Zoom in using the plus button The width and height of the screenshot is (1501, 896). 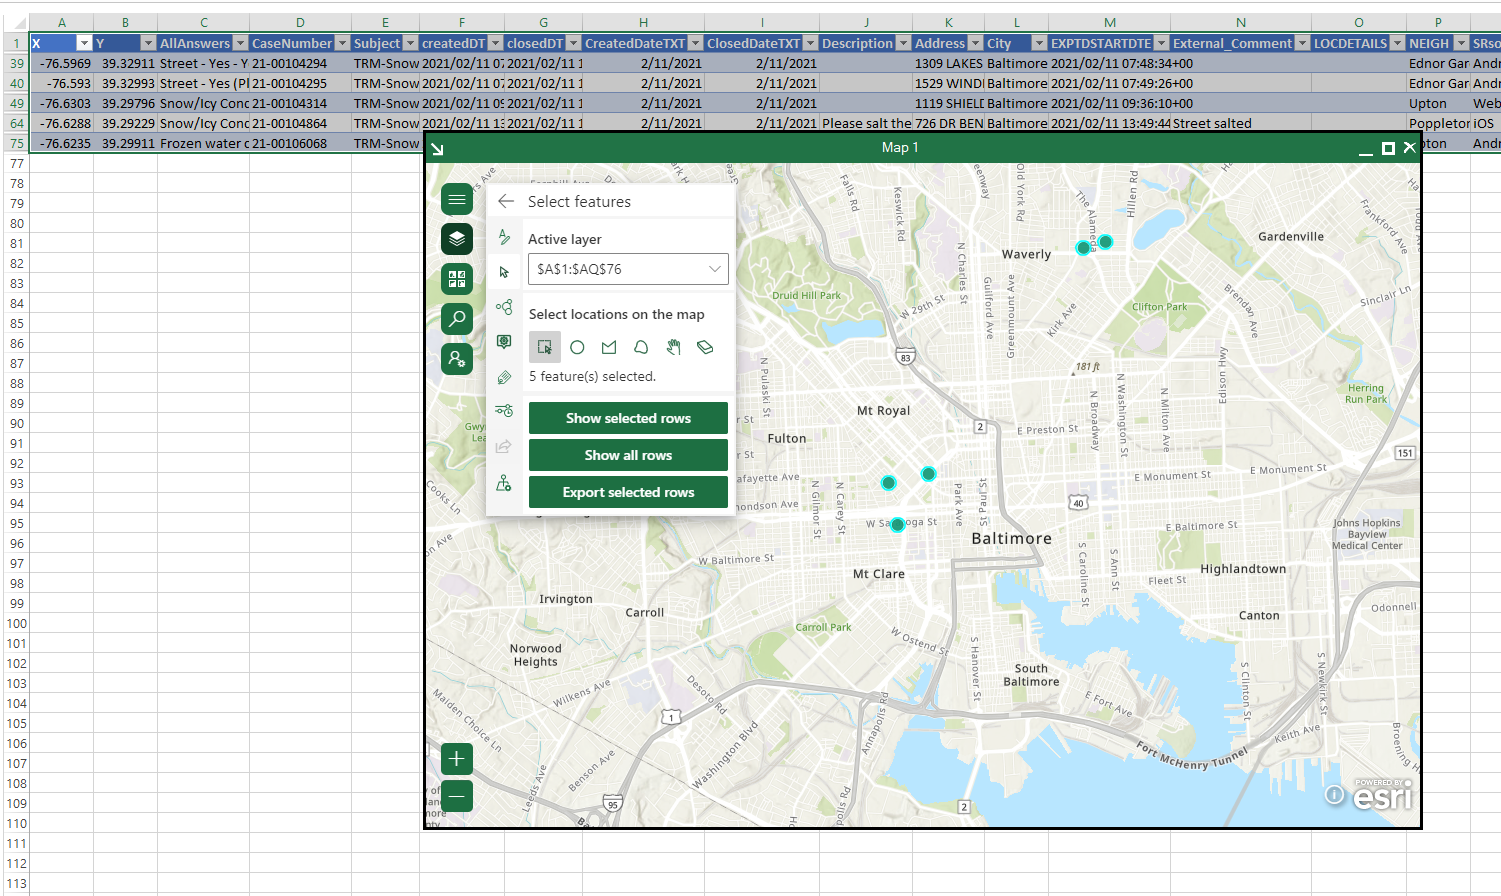pos(456,759)
